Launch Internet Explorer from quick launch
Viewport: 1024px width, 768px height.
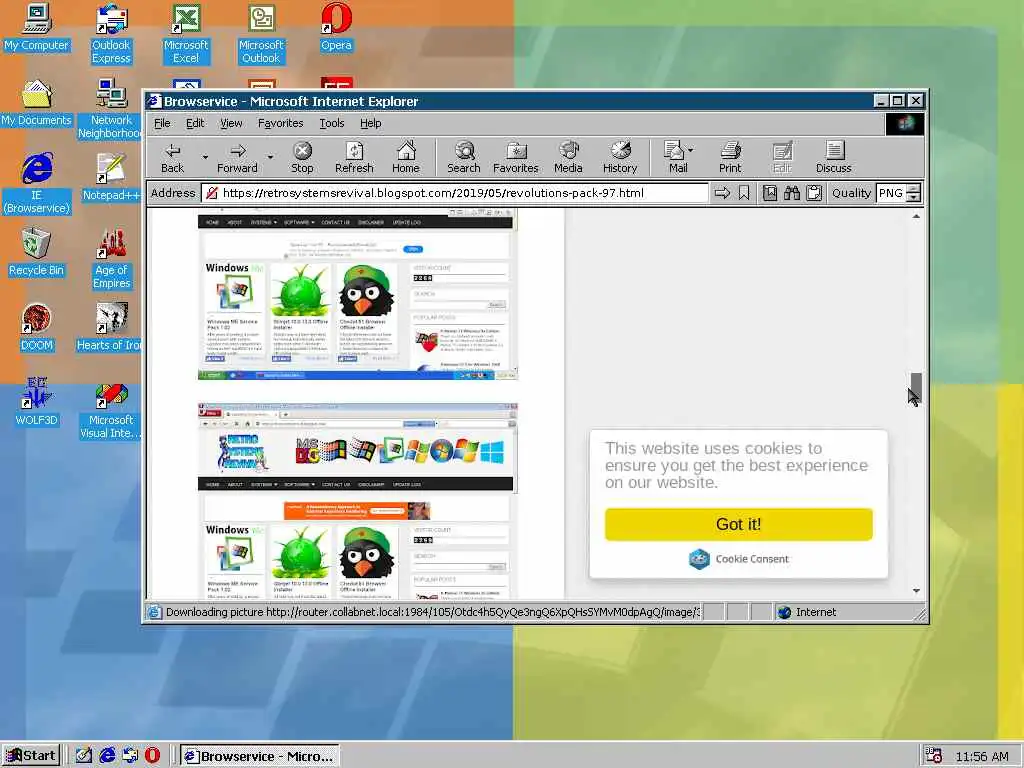coord(107,756)
